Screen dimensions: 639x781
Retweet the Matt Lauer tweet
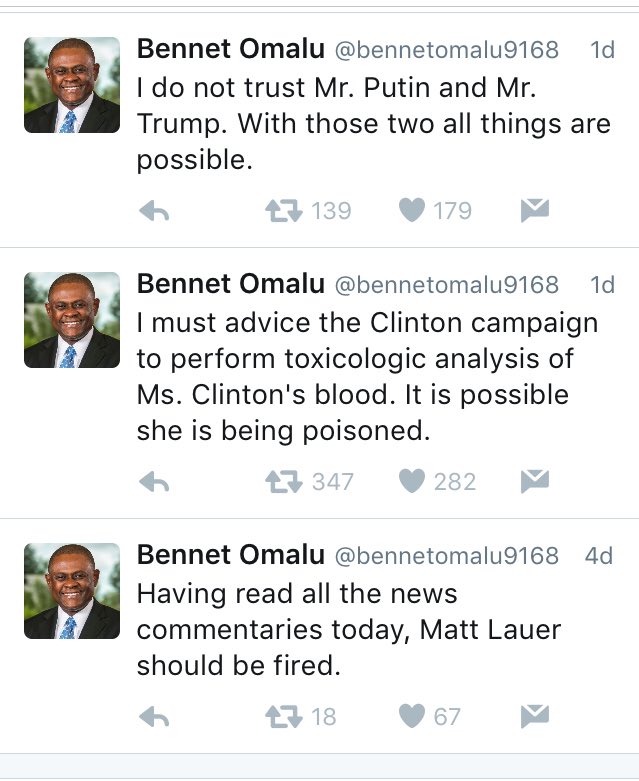click(x=281, y=717)
